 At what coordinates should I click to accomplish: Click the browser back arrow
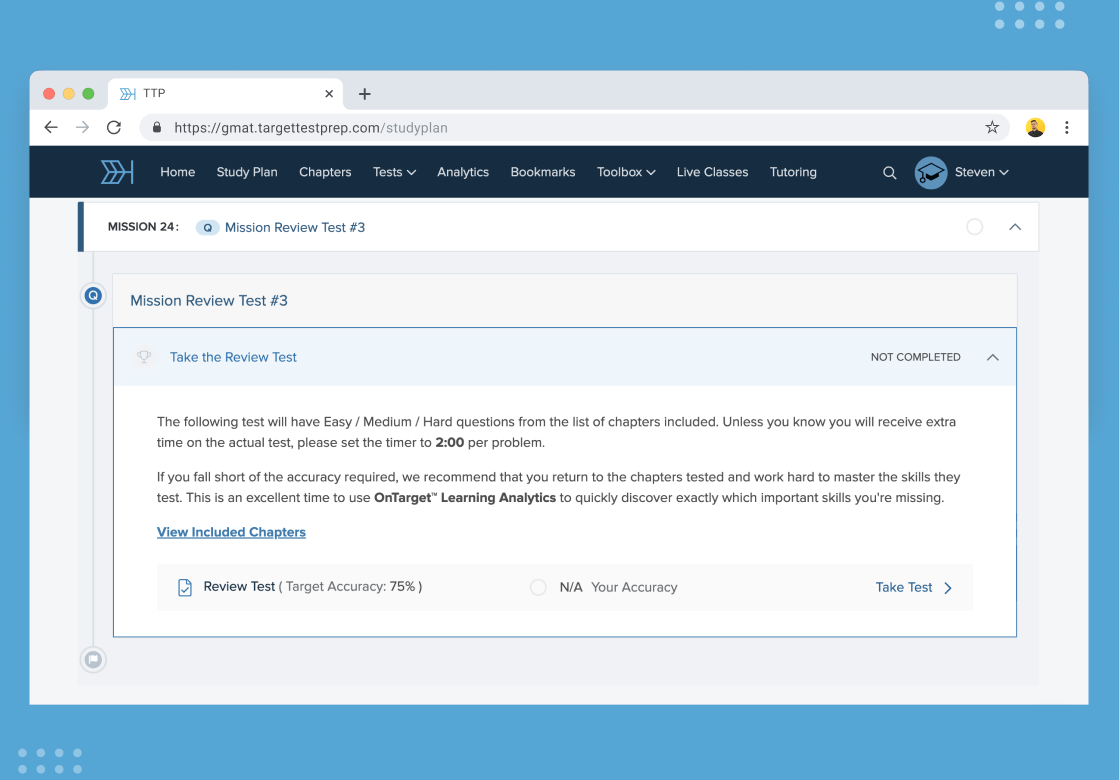pos(51,127)
